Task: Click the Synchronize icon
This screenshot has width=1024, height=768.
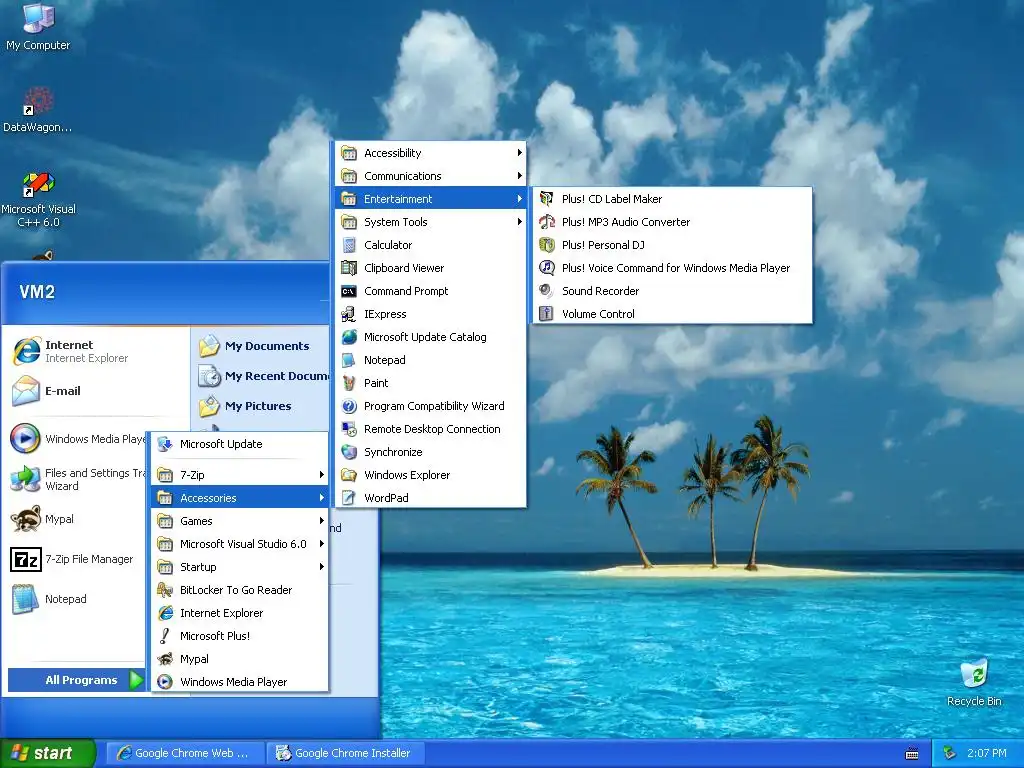Action: (349, 452)
